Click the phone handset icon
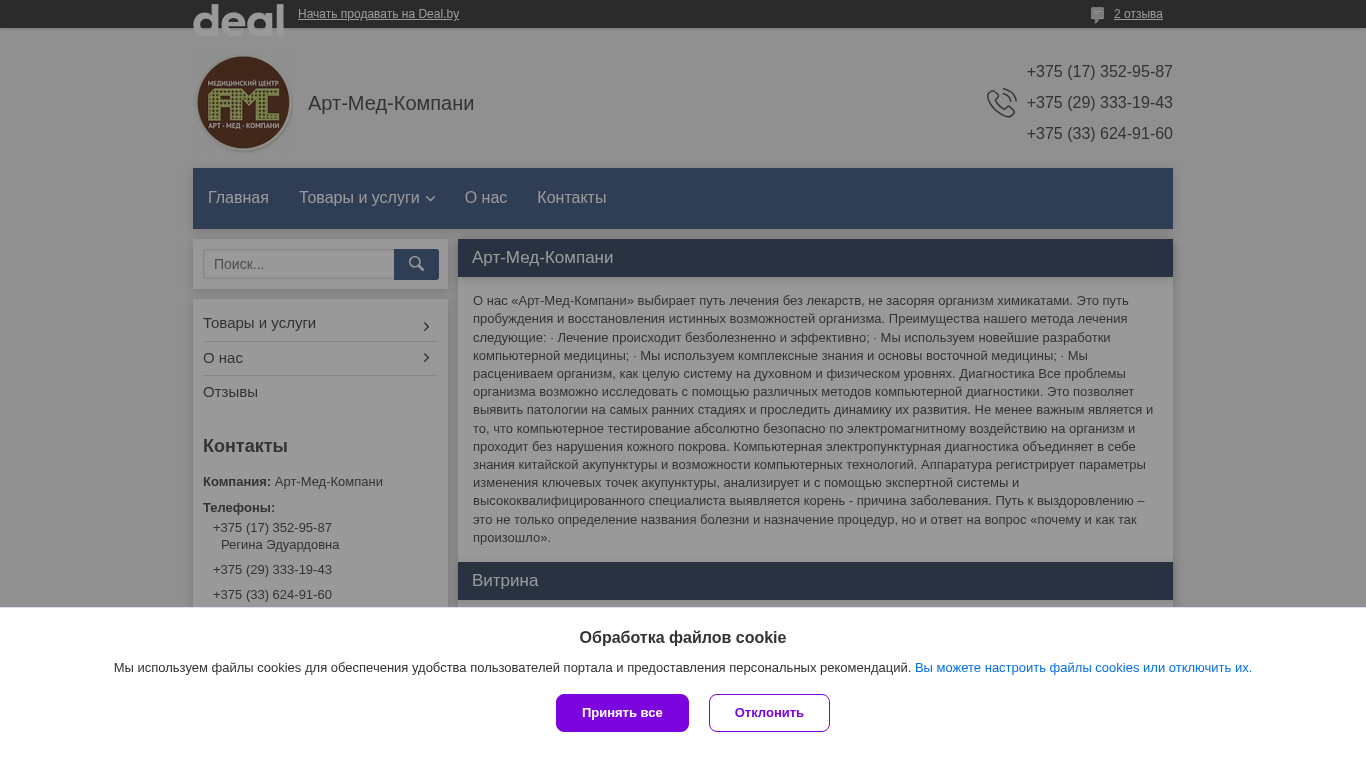Image resolution: width=1366 pixels, height=768 pixels. tap(1001, 103)
